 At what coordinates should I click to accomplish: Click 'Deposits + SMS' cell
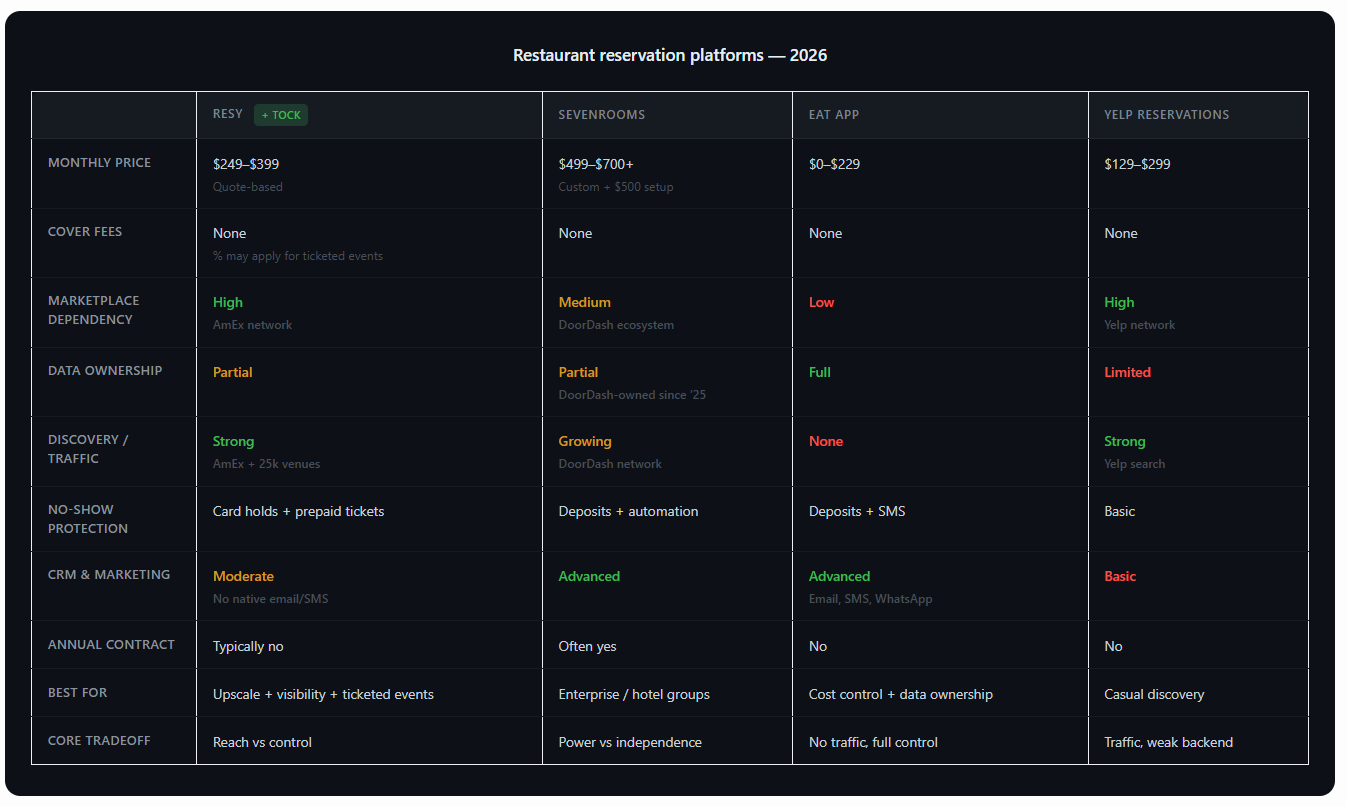tap(857, 511)
